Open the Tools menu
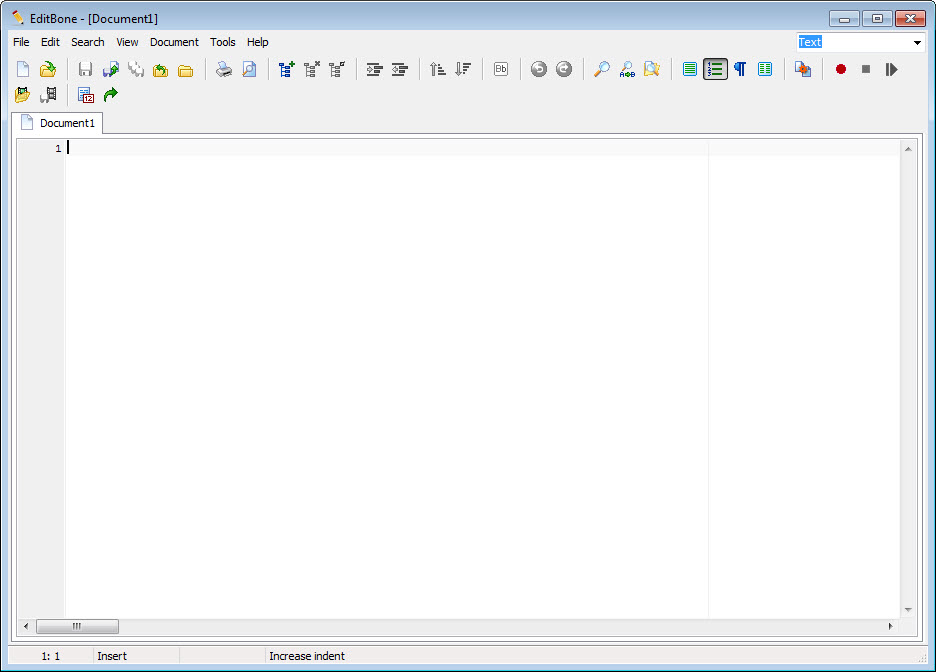This screenshot has height=672, width=936. click(223, 42)
